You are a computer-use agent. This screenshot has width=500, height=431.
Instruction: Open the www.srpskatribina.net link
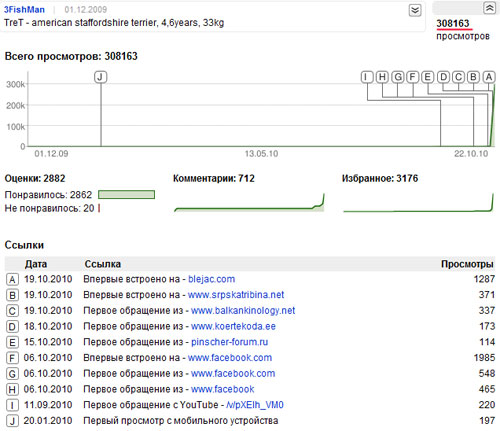click(236, 295)
